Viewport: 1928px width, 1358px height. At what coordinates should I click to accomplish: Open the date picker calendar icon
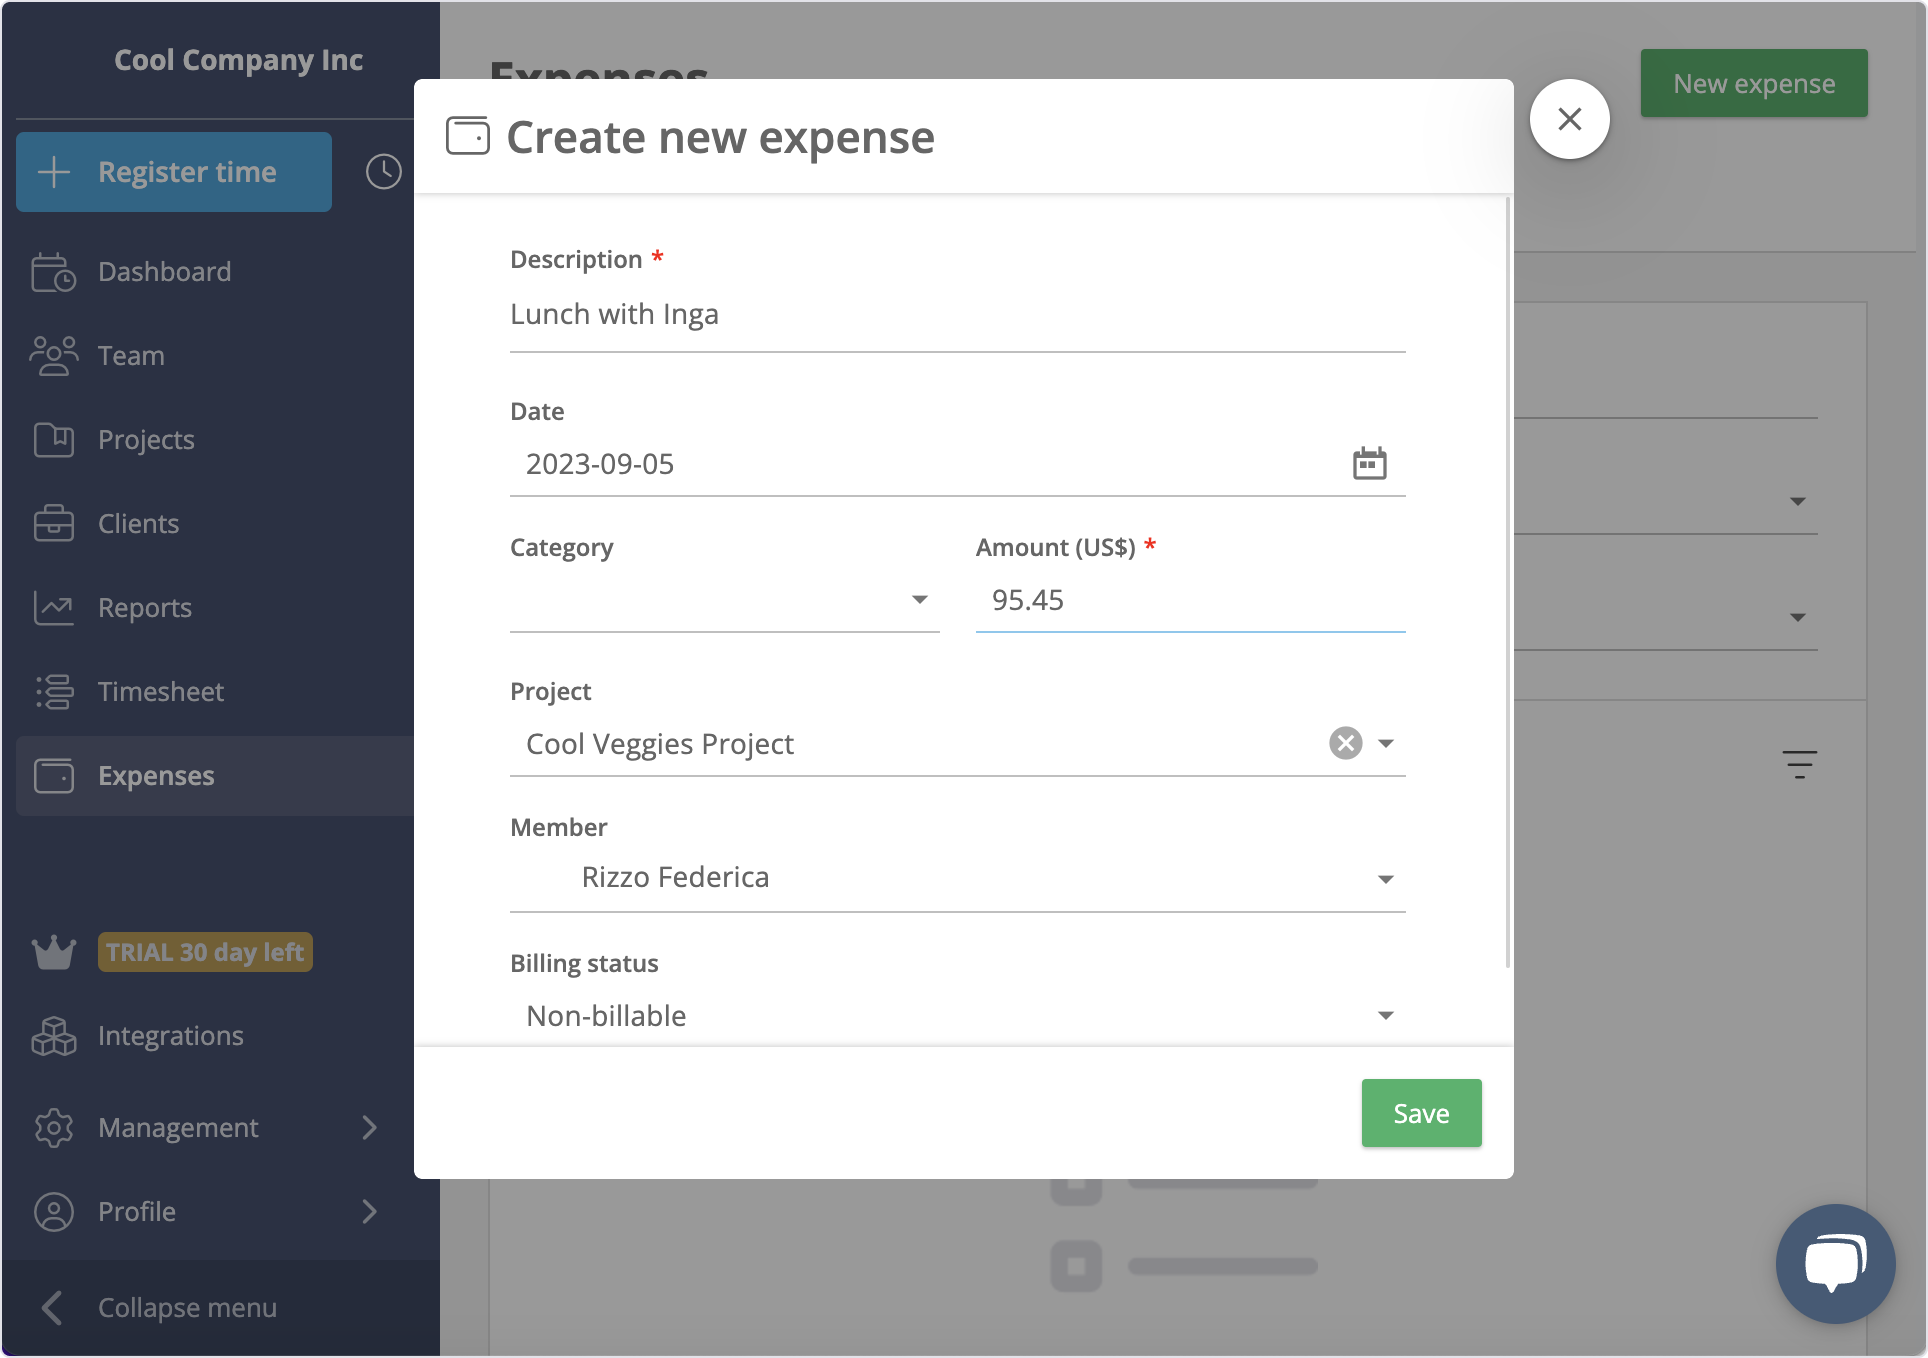pyautogui.click(x=1369, y=464)
